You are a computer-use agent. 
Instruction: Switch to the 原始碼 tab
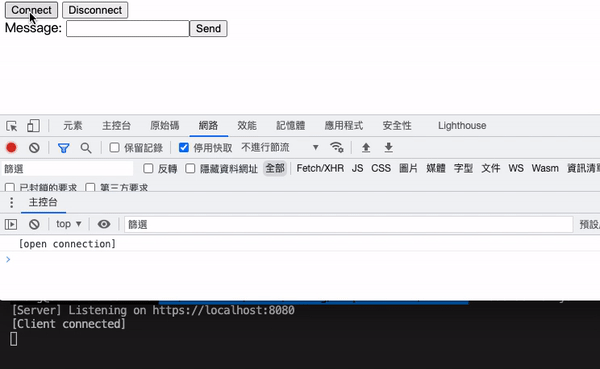(165, 126)
